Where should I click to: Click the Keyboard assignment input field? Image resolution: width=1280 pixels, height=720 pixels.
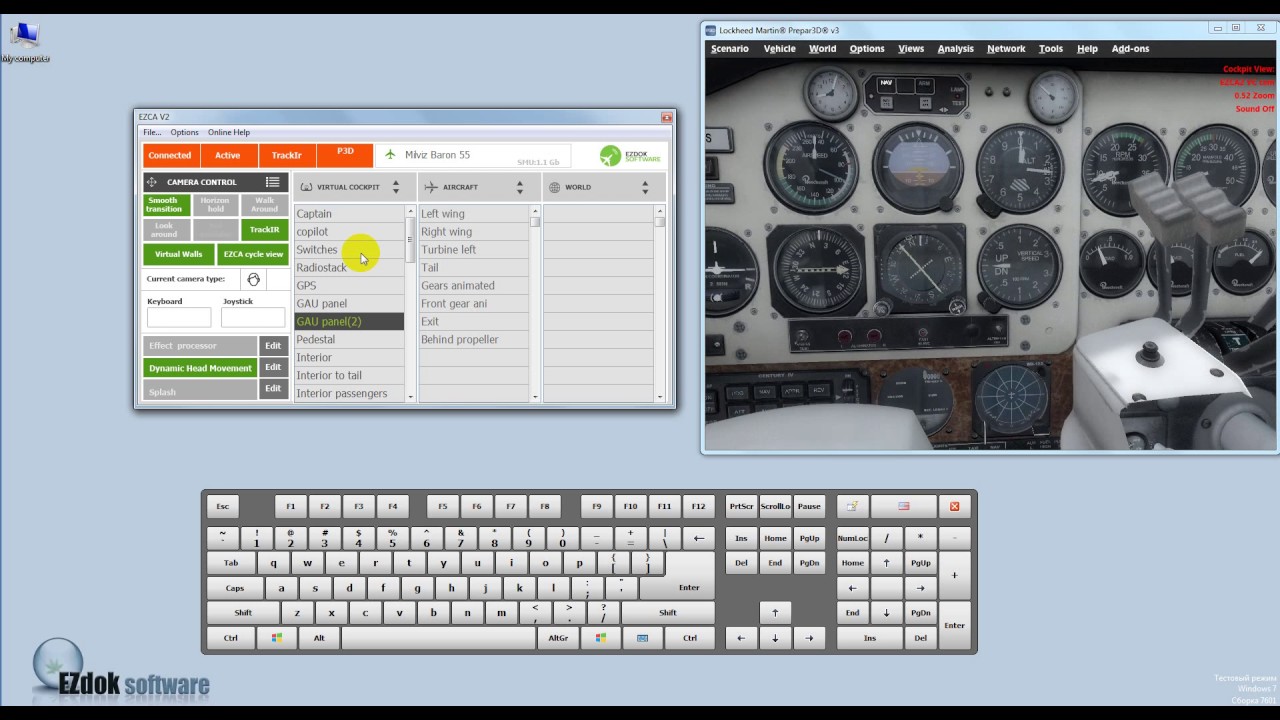[x=179, y=318]
